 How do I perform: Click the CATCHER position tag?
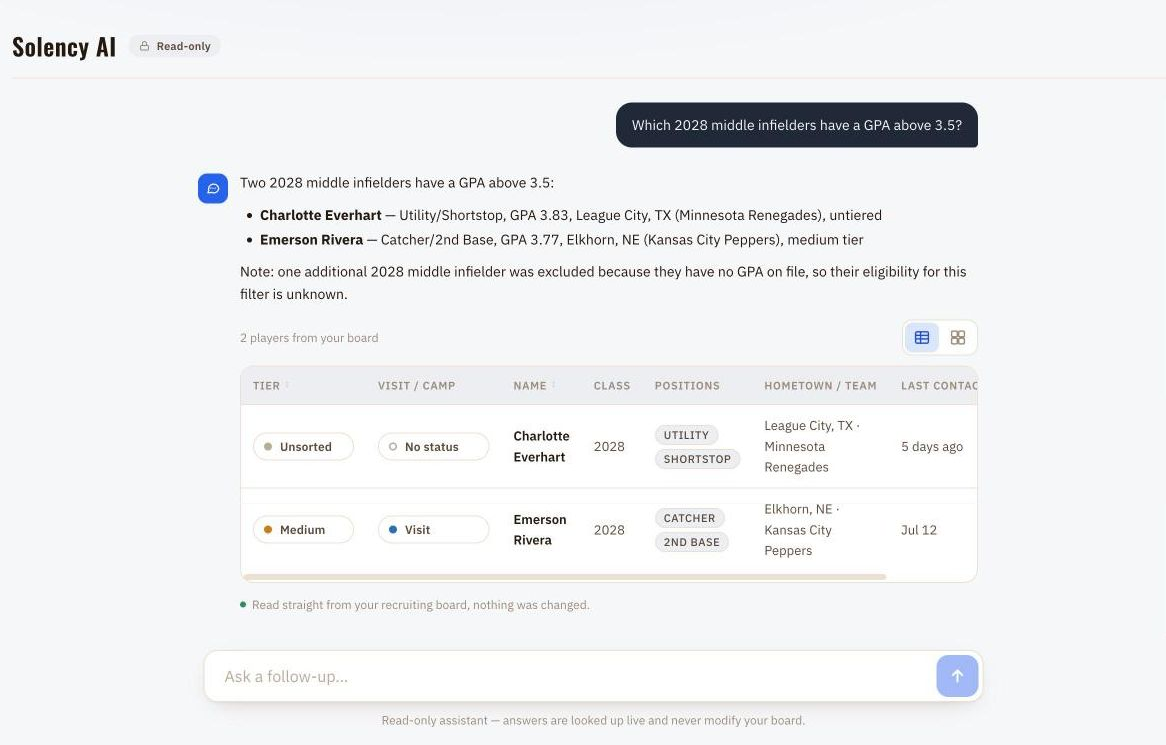689,518
